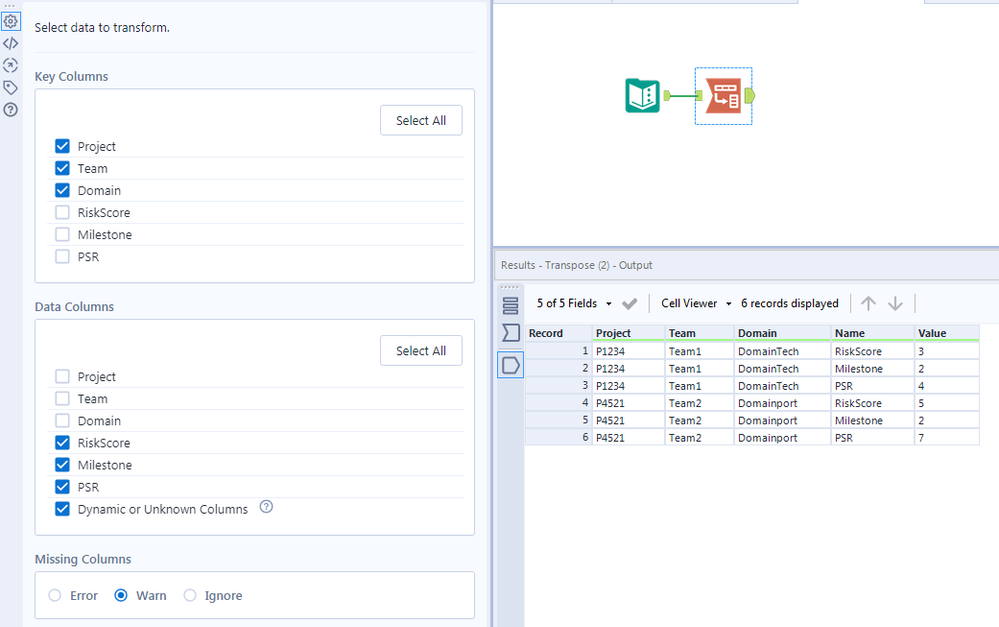Screen dimensions: 999x627
Task: Check Milestone in Key Columns
Action: [62, 234]
